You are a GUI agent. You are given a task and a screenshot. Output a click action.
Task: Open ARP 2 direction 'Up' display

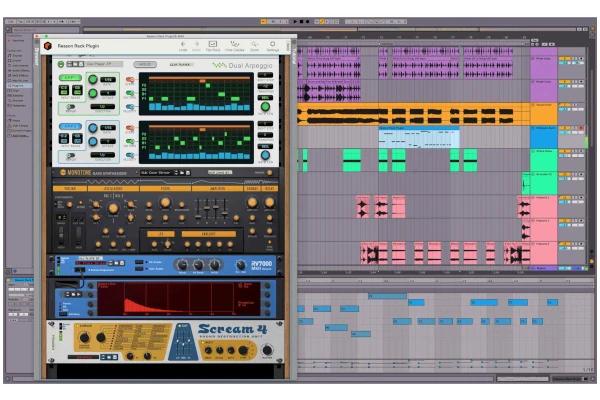pyautogui.click(x=103, y=155)
